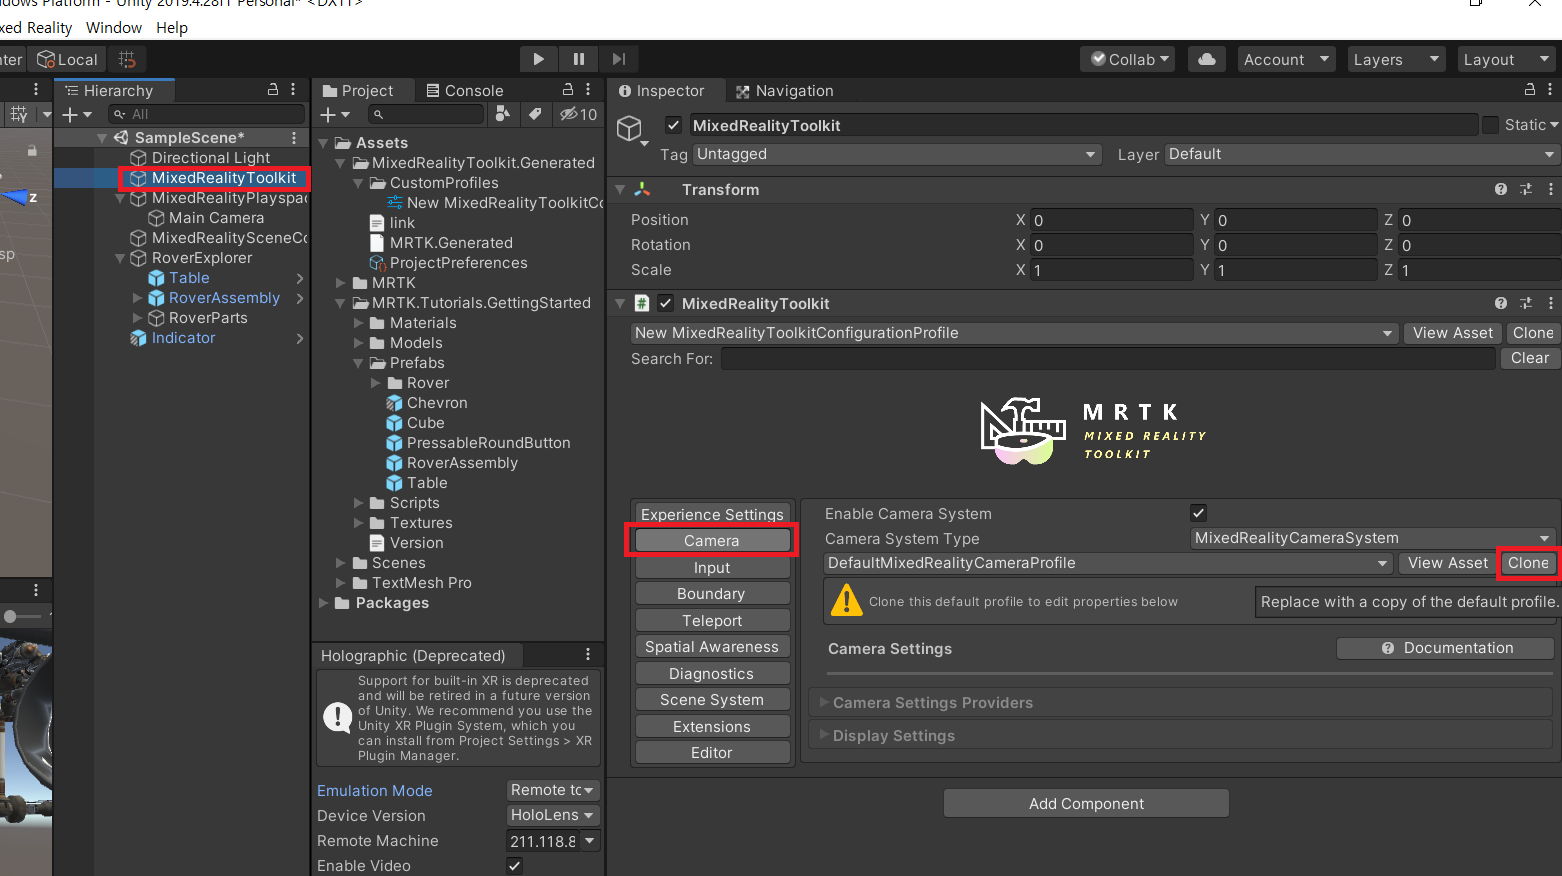Toggle MixedRealityToolkit object active checkbox
The image size is (1562, 876).
673,125
